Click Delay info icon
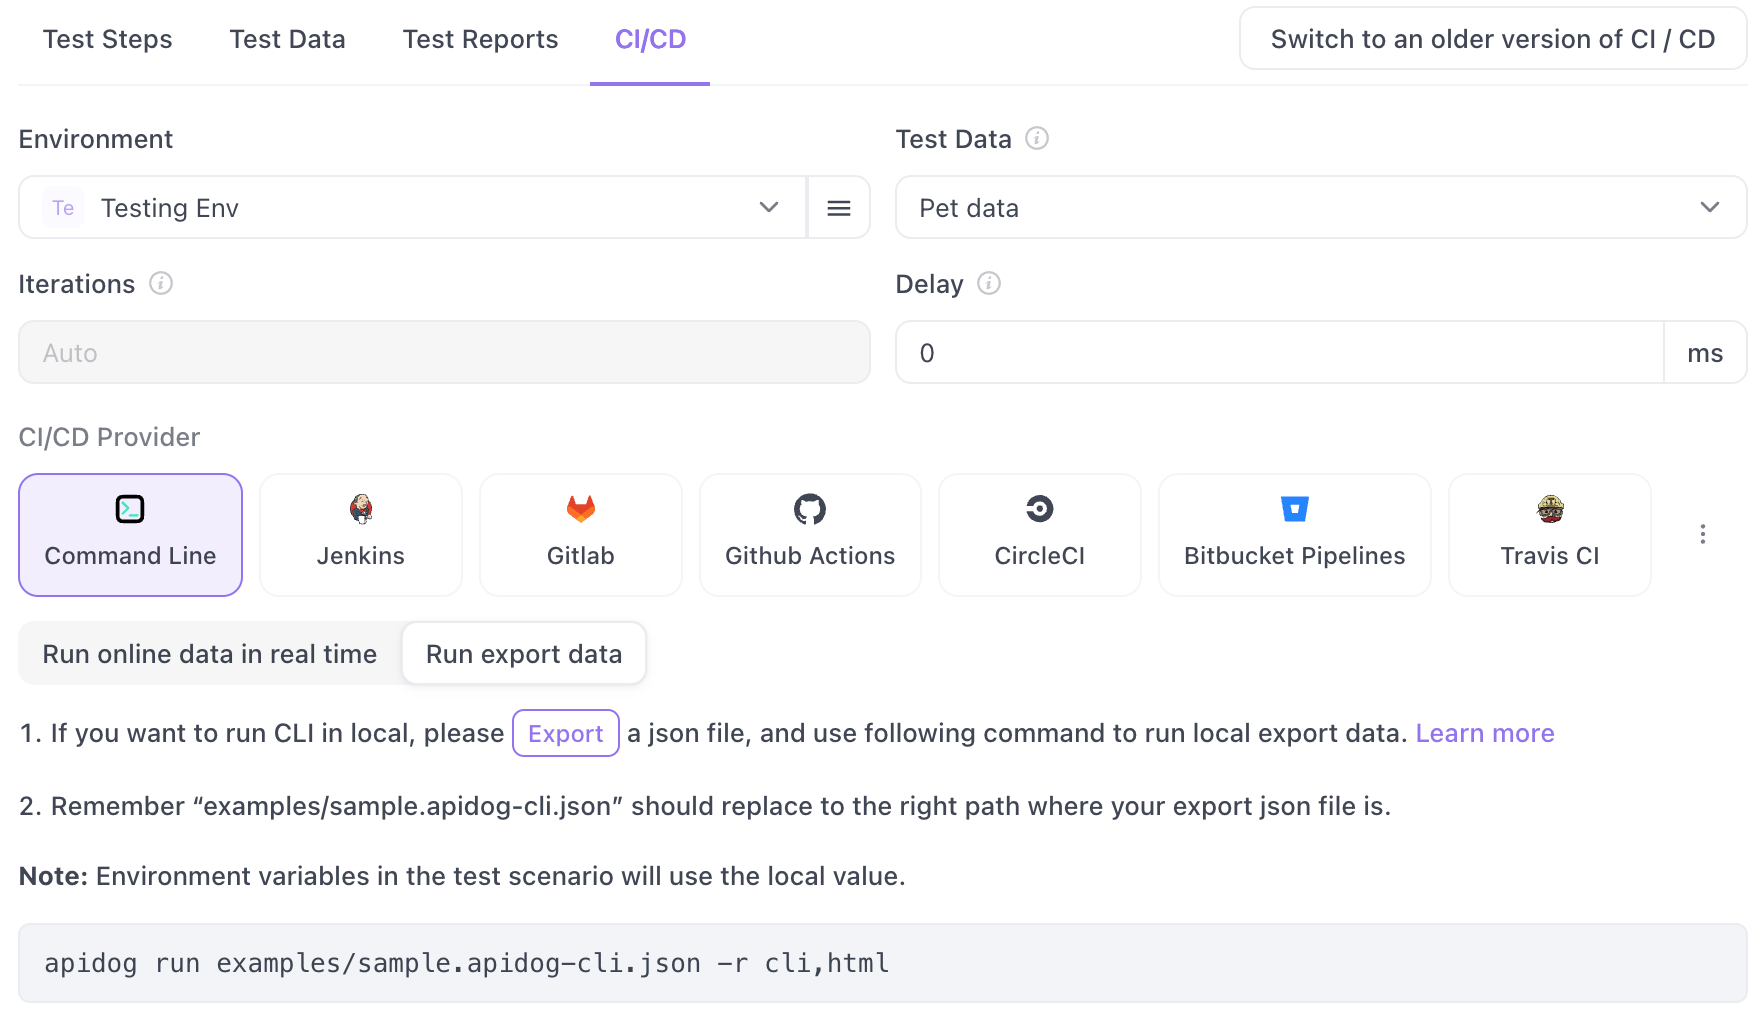The image size is (1760, 1026). (989, 283)
